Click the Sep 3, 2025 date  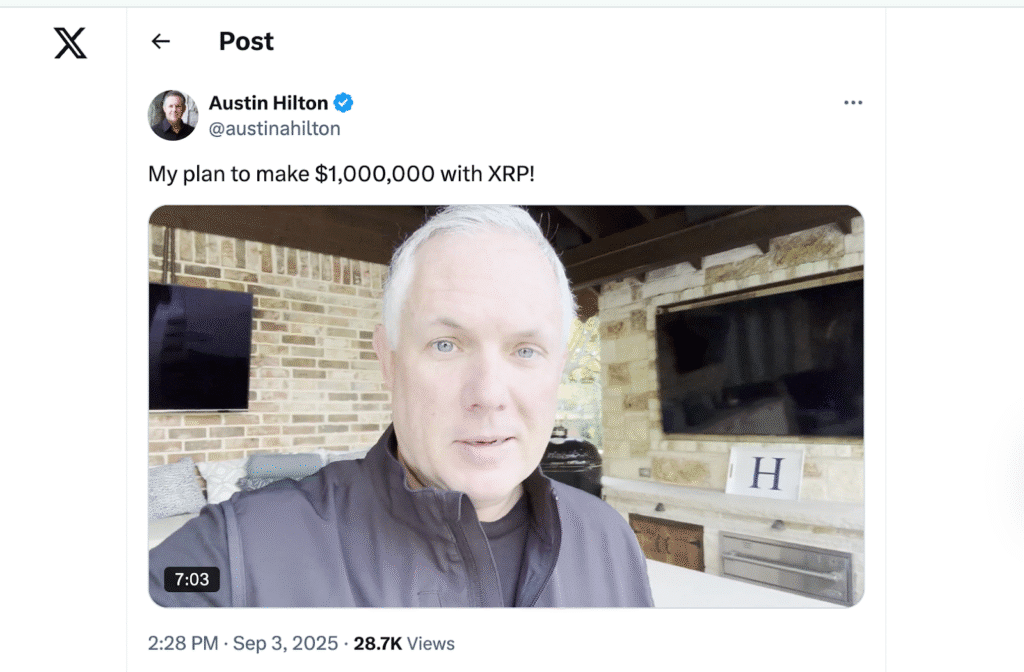pos(285,643)
